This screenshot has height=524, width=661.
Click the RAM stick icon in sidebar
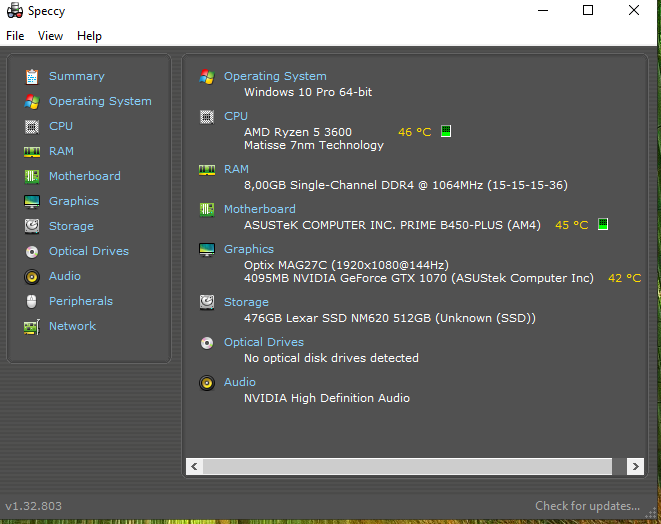[32, 152]
